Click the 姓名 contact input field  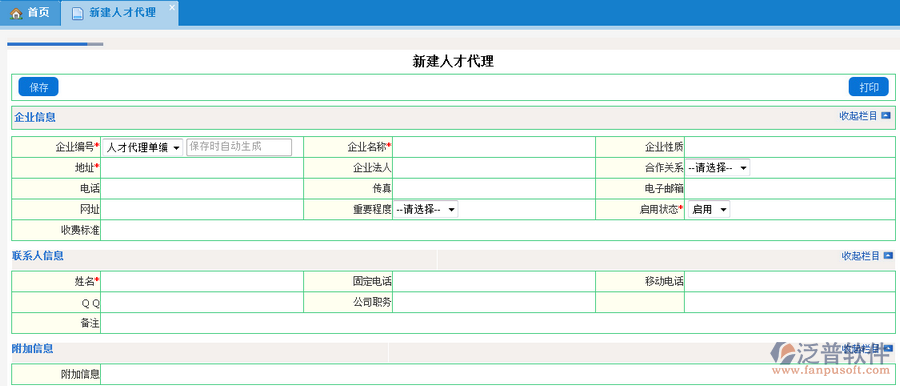pos(202,281)
